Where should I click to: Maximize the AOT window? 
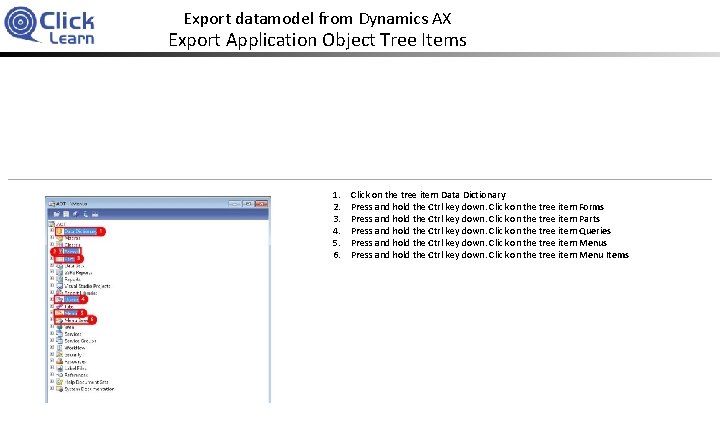[248, 203]
